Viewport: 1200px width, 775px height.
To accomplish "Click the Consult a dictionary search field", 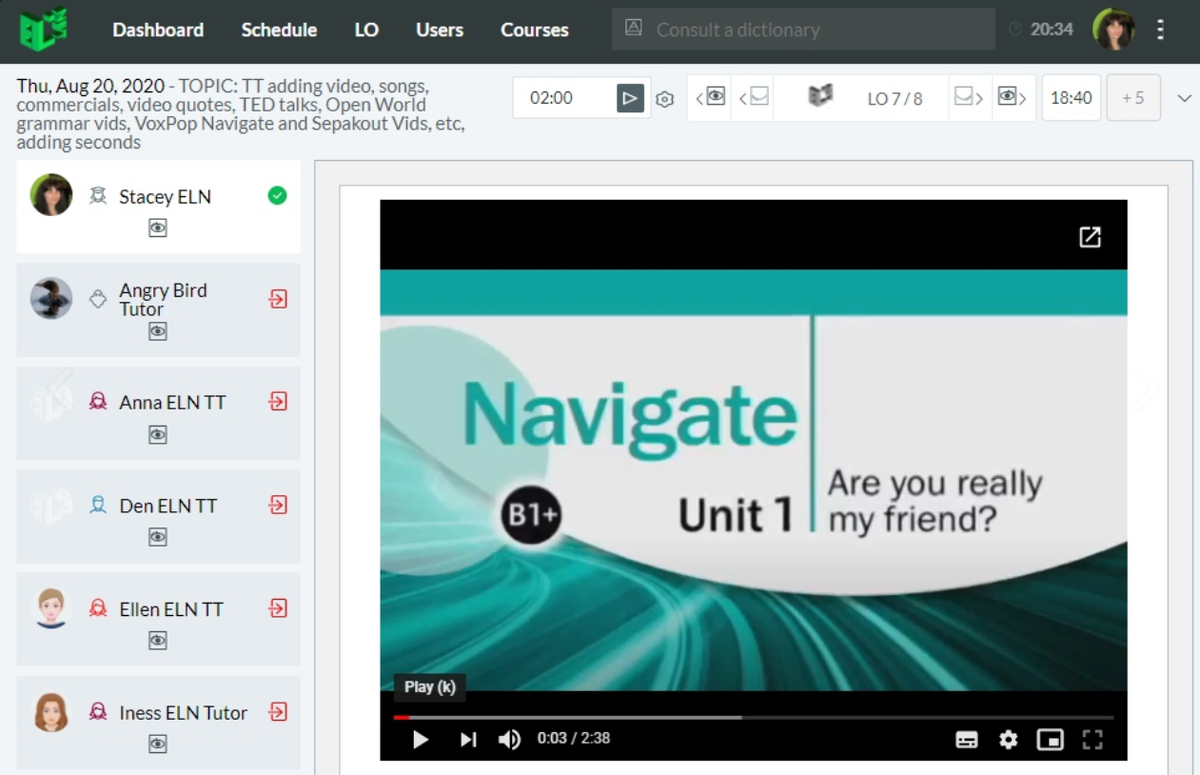I will (x=803, y=29).
